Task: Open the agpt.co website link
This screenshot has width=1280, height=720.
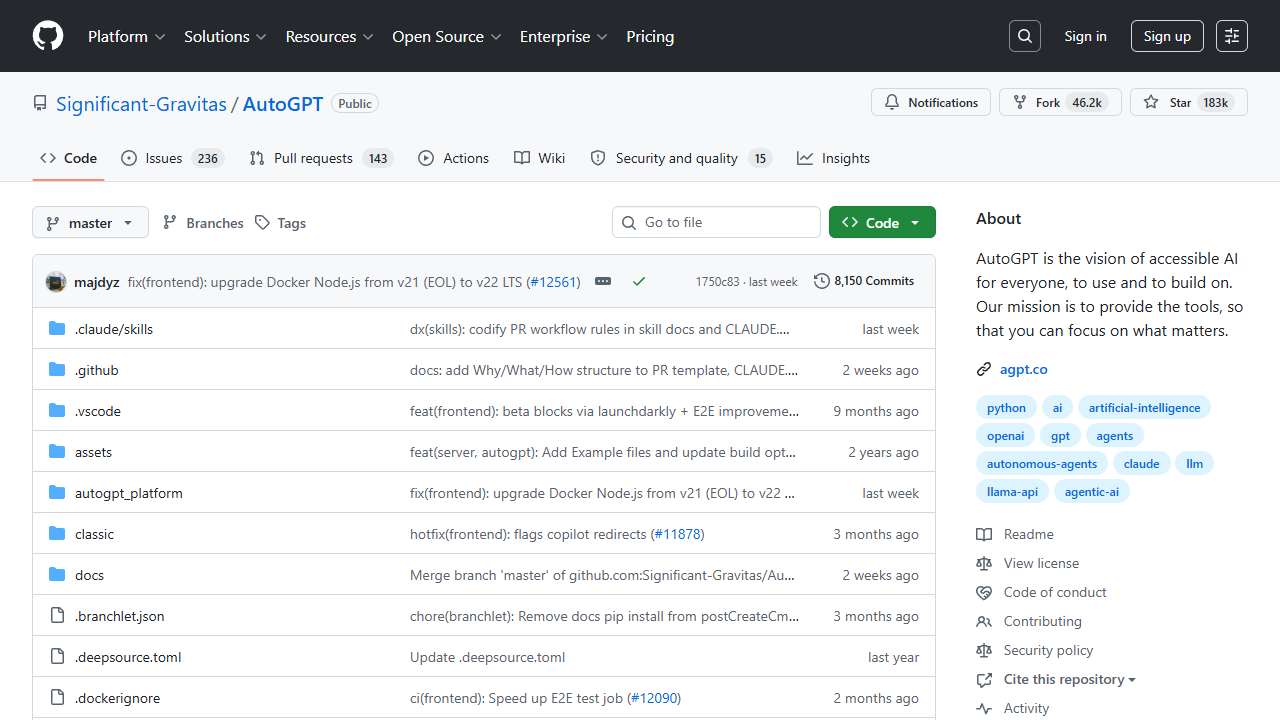Action: (1023, 369)
